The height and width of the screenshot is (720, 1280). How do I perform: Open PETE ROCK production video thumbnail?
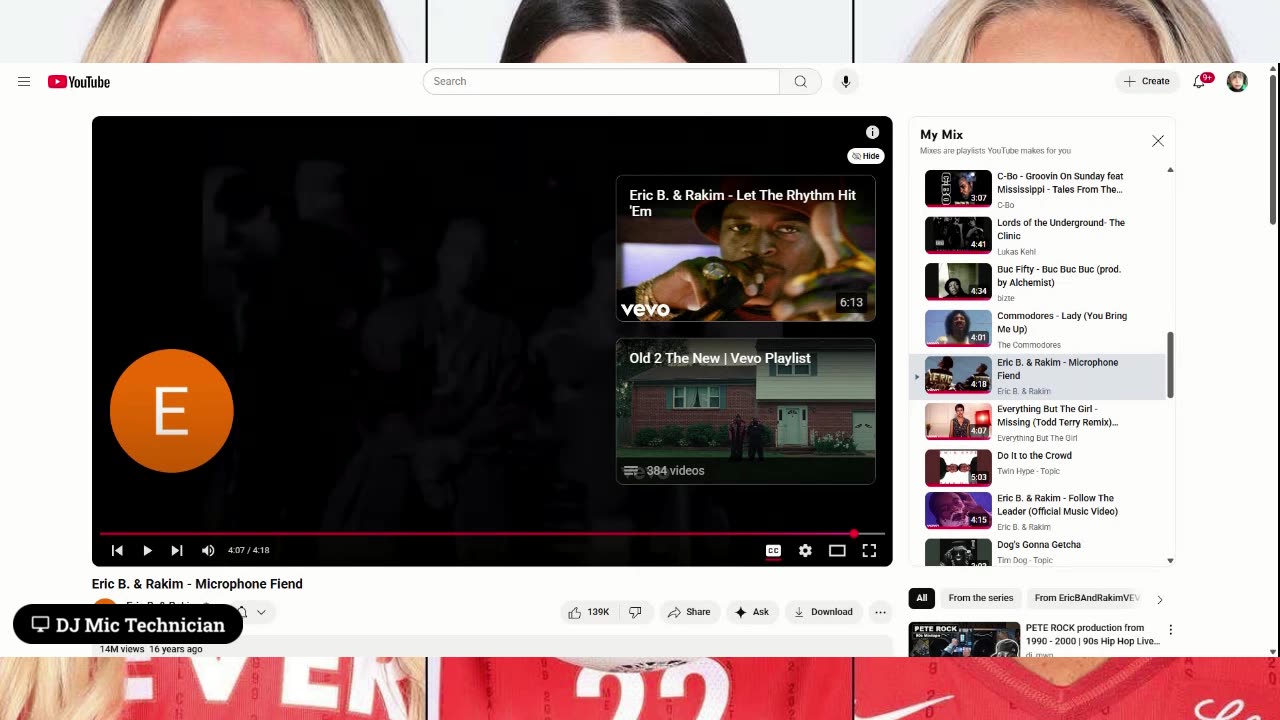[964, 640]
